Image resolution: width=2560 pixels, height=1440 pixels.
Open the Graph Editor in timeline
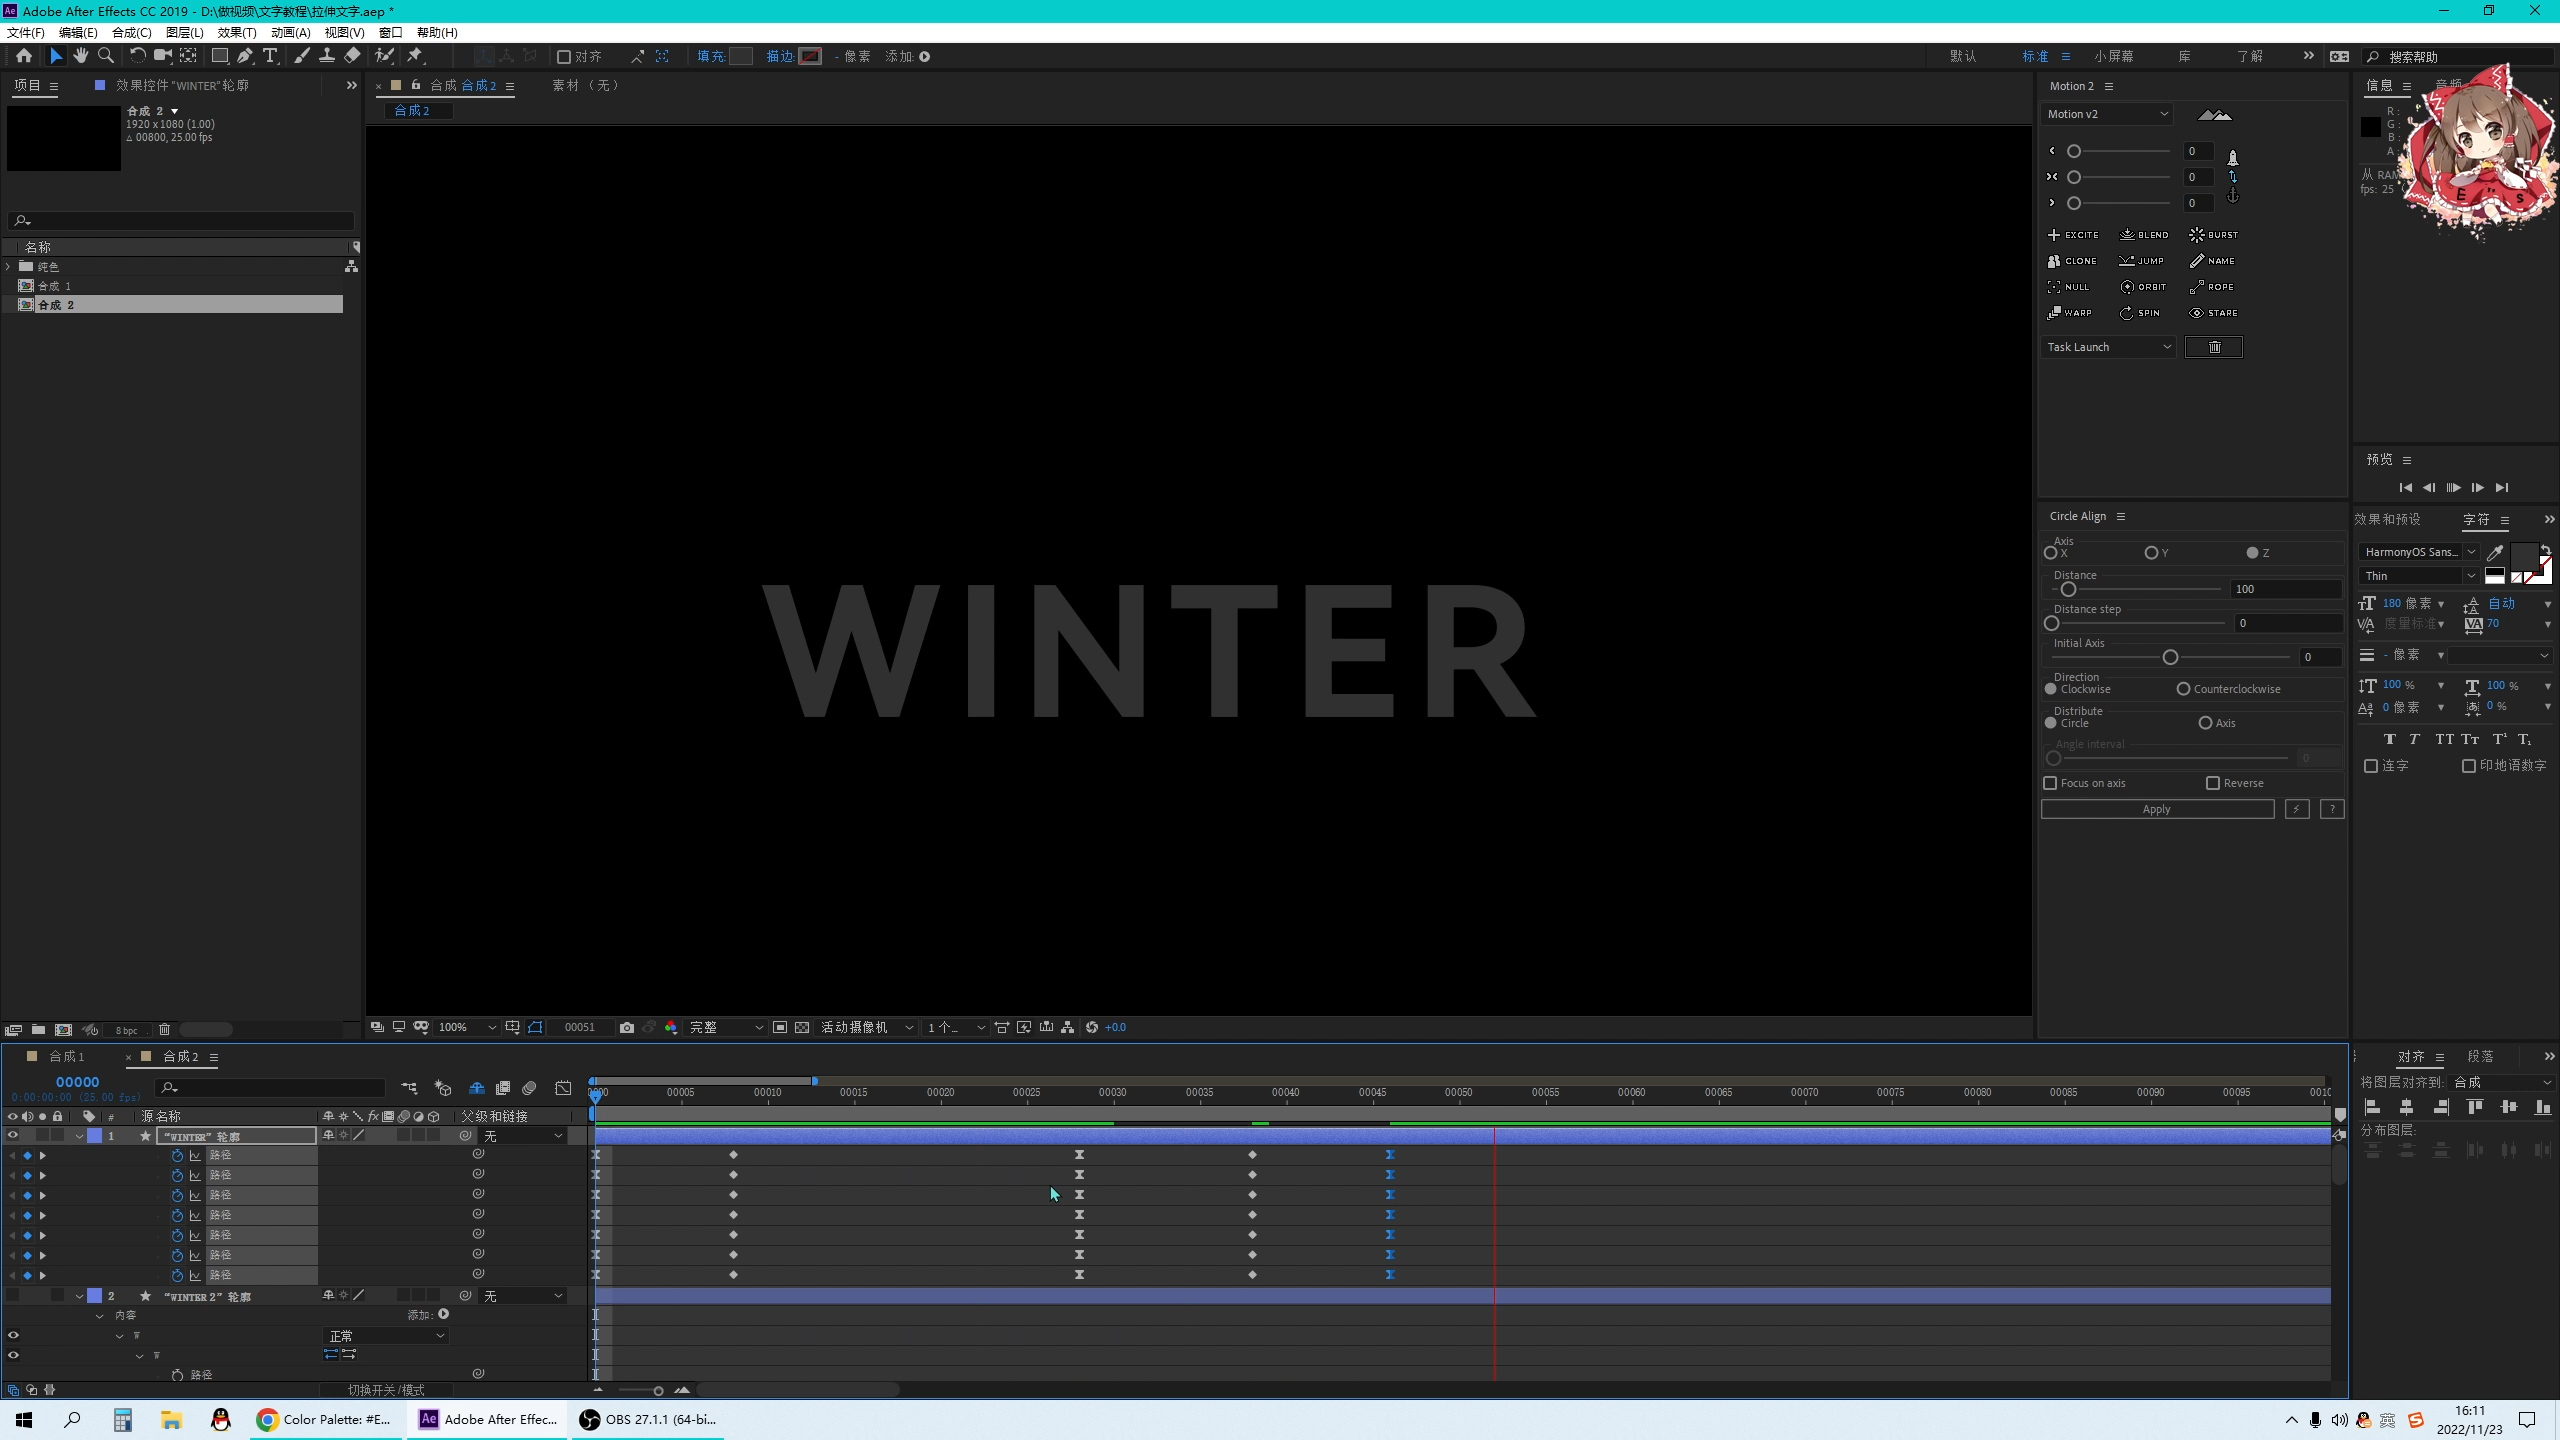click(x=563, y=1088)
